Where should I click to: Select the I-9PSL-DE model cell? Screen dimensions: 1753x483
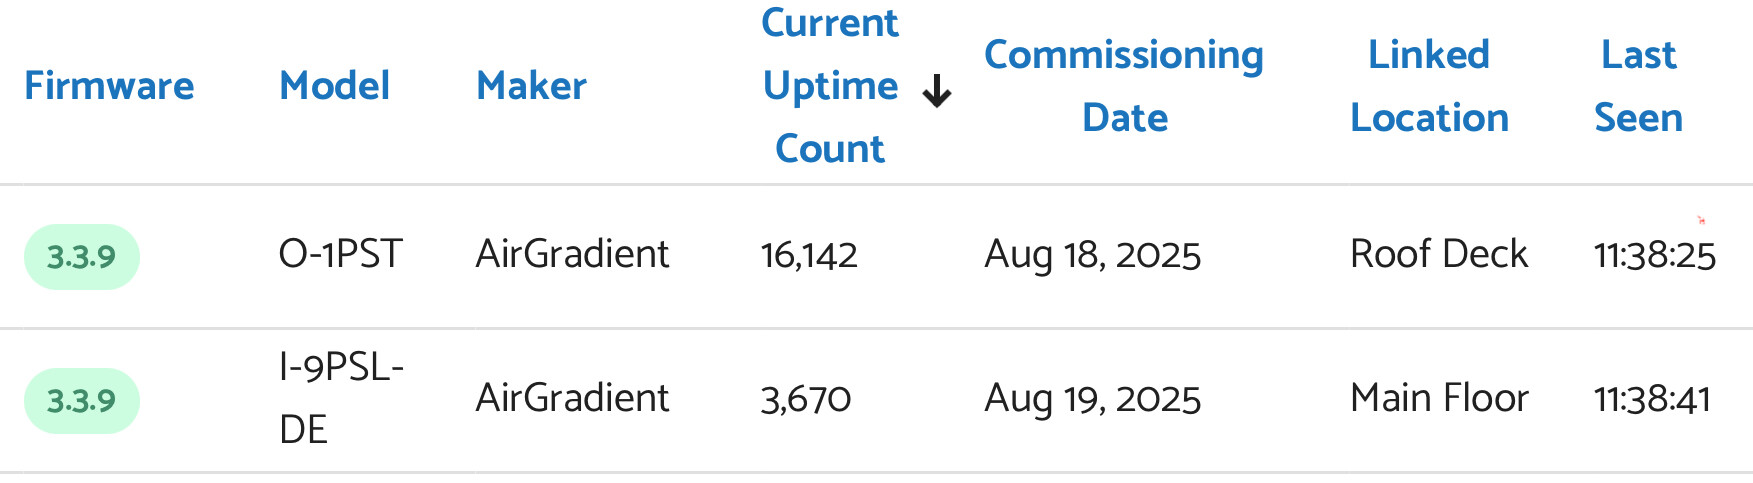pos(341,398)
